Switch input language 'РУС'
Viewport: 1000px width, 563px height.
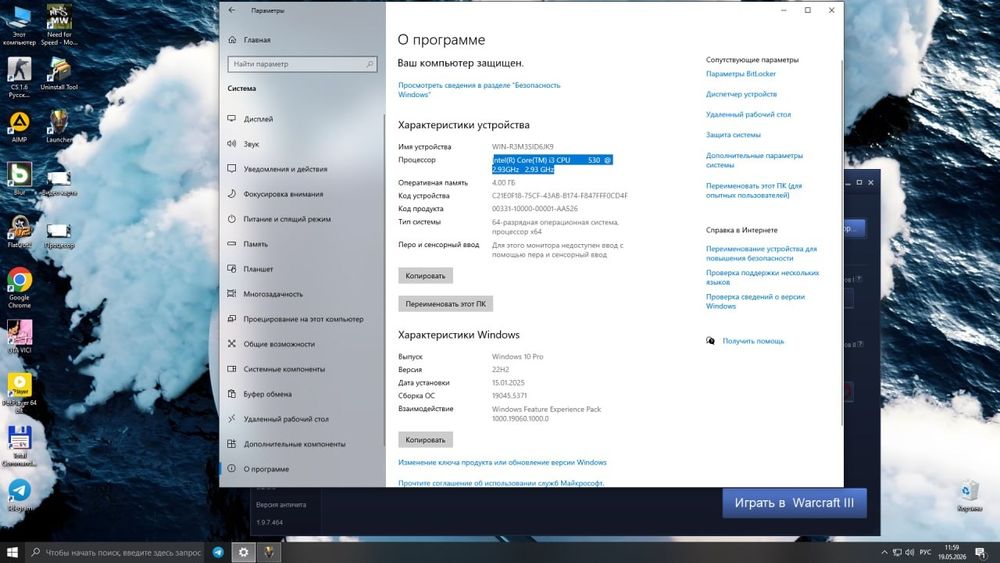tap(925, 552)
